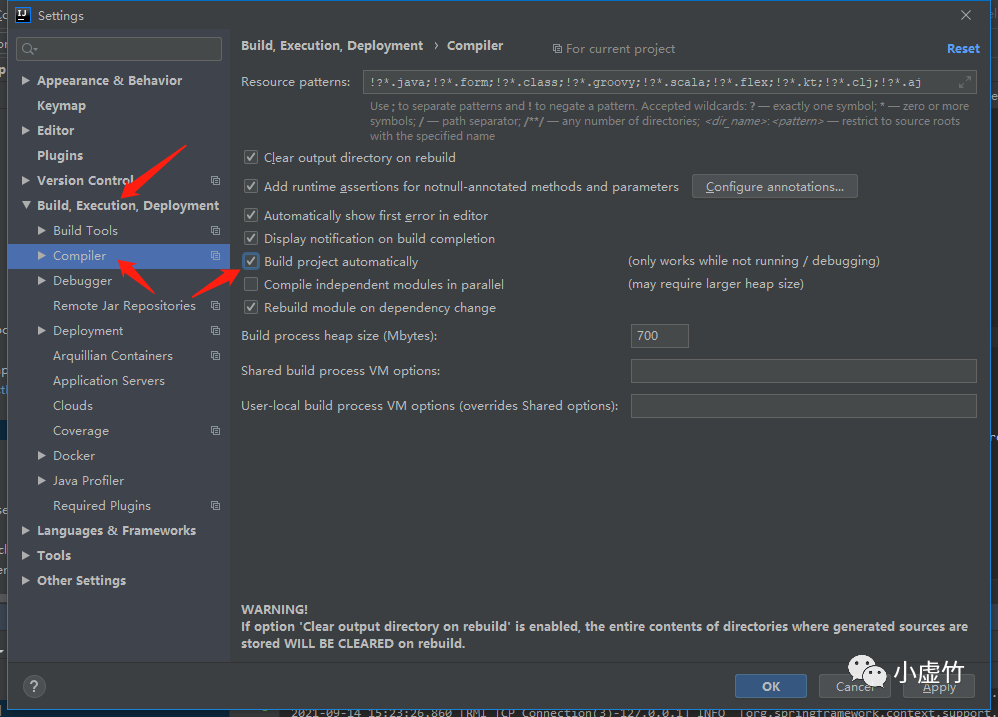Expand Languages & Frameworks arrow

click(x=25, y=531)
